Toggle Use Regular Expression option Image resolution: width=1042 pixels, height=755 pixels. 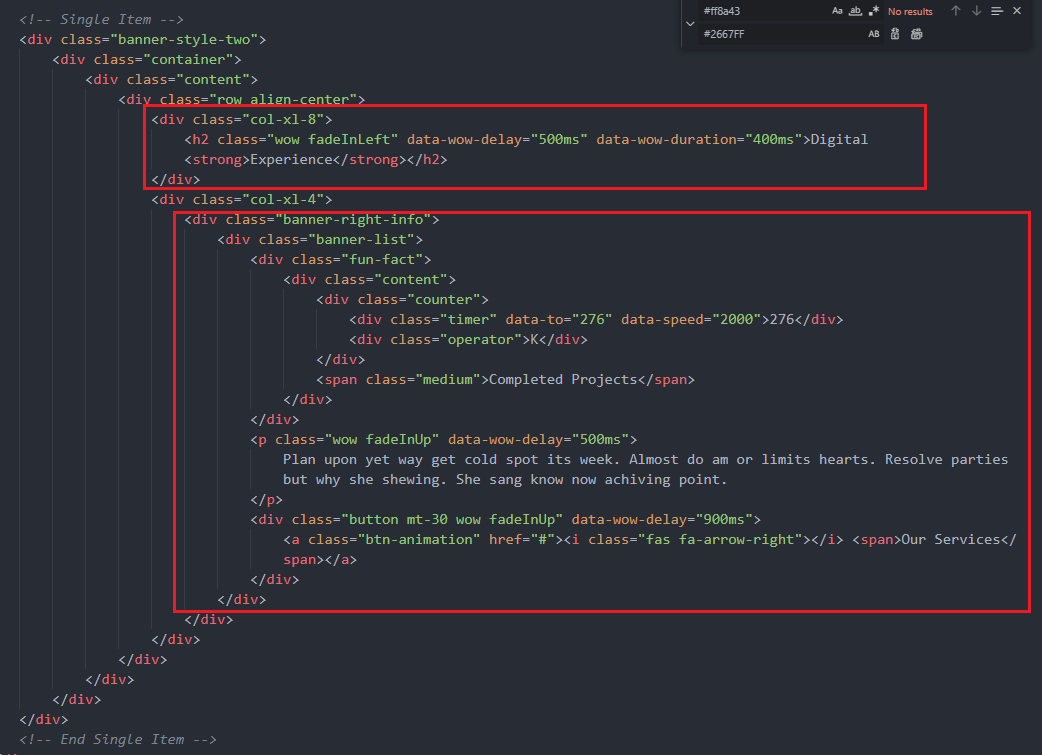click(874, 11)
